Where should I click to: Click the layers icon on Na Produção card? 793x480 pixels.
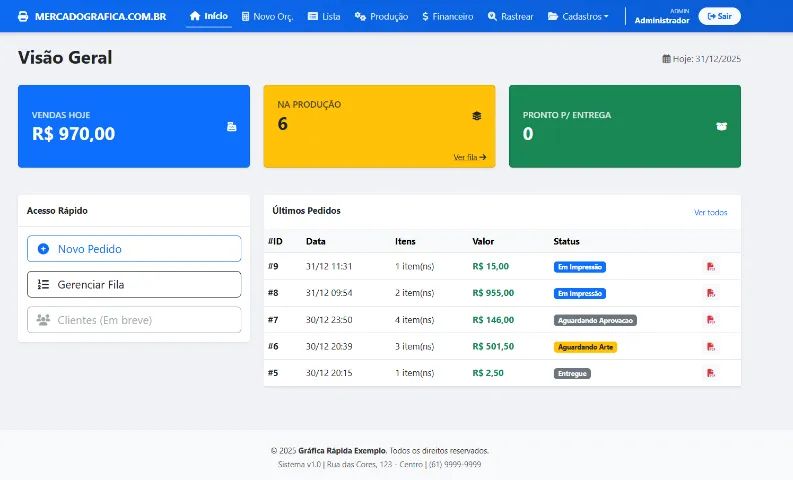click(x=477, y=116)
